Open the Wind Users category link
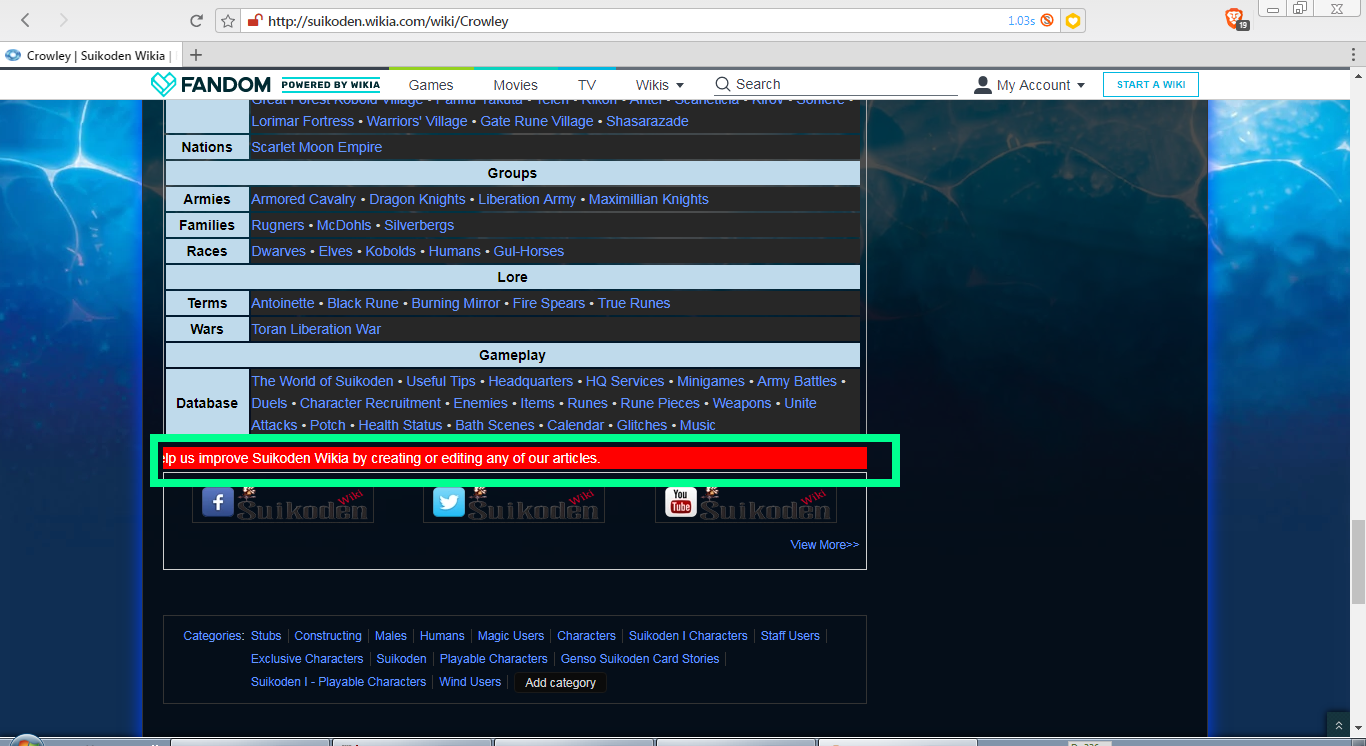Image resolution: width=1366 pixels, height=746 pixels. [x=470, y=682]
